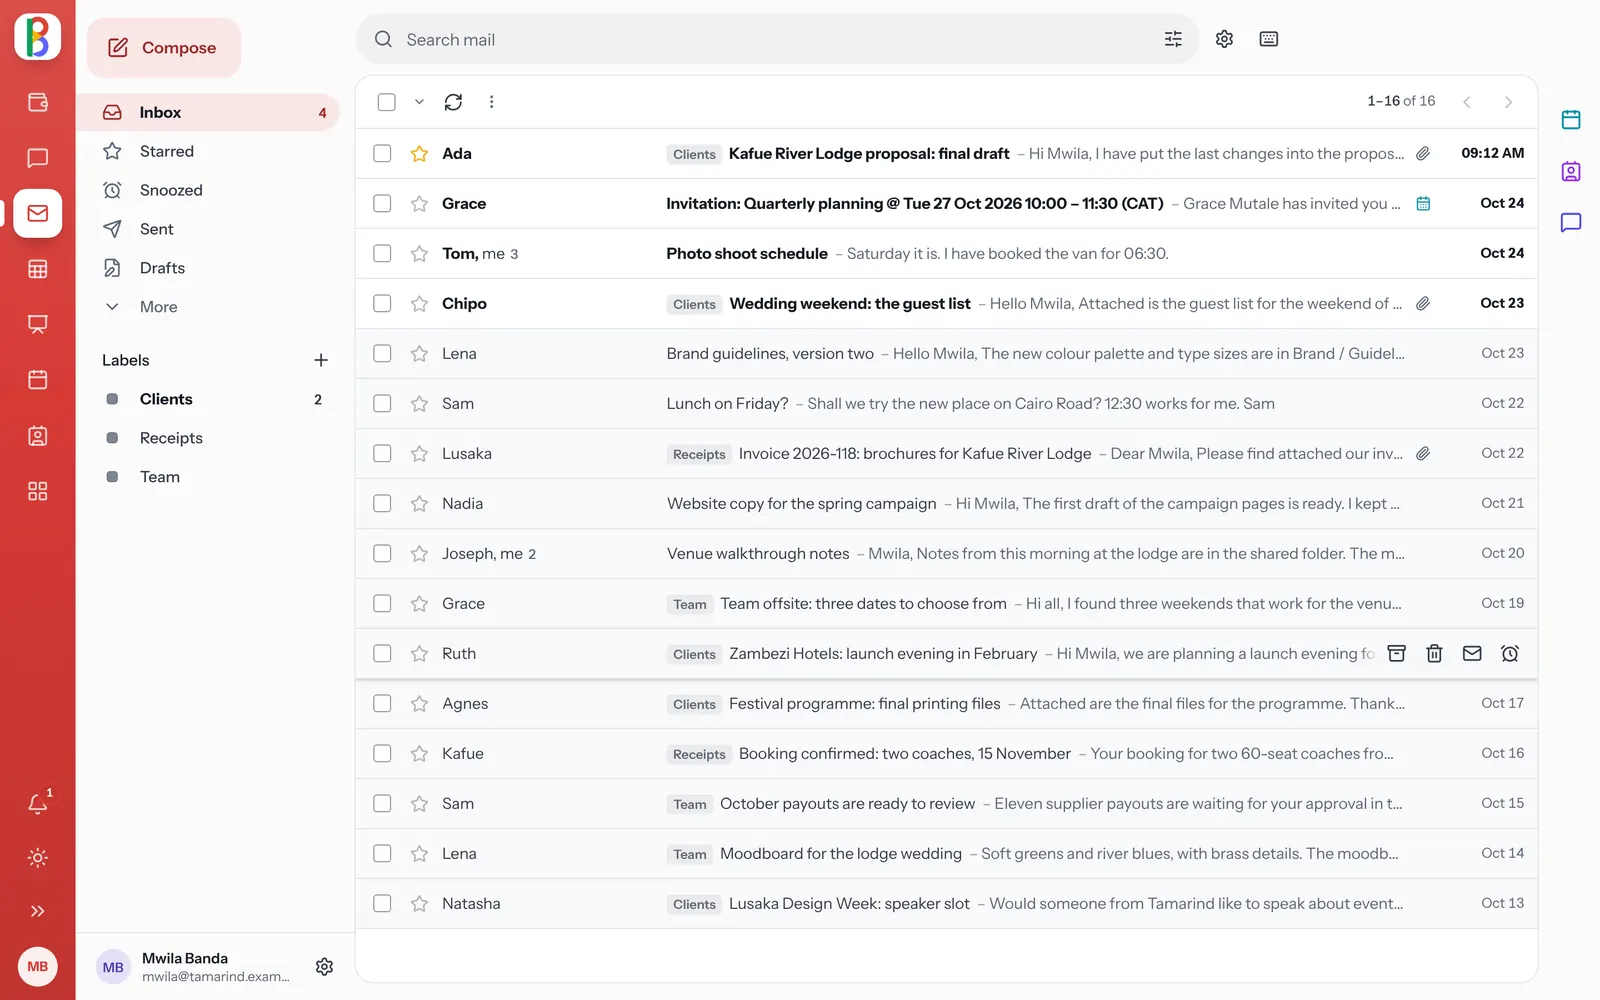Add a new label with plus

pos(321,360)
